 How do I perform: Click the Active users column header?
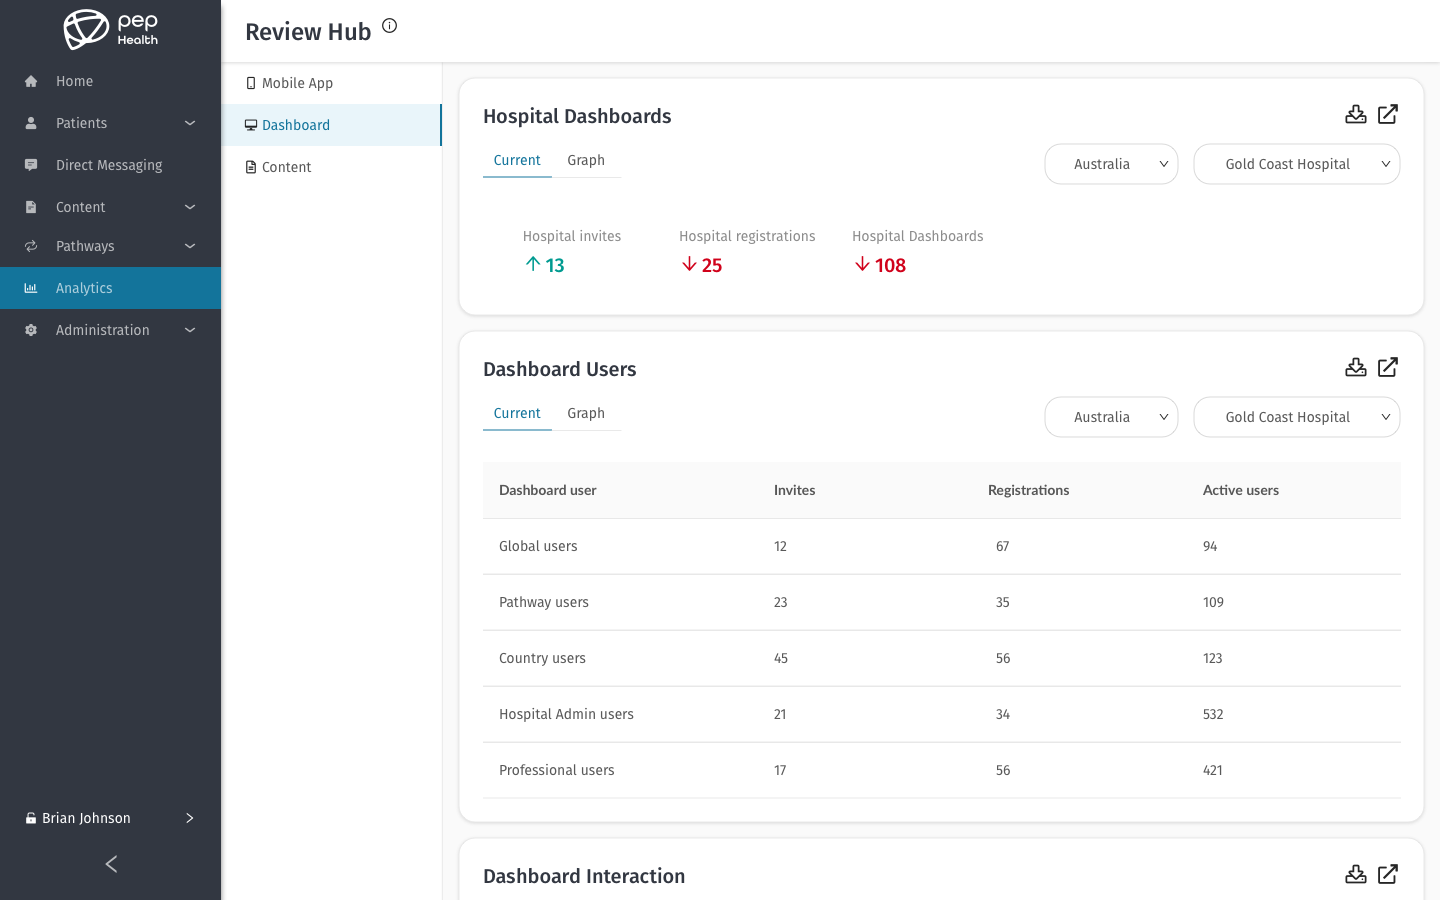click(x=1241, y=490)
